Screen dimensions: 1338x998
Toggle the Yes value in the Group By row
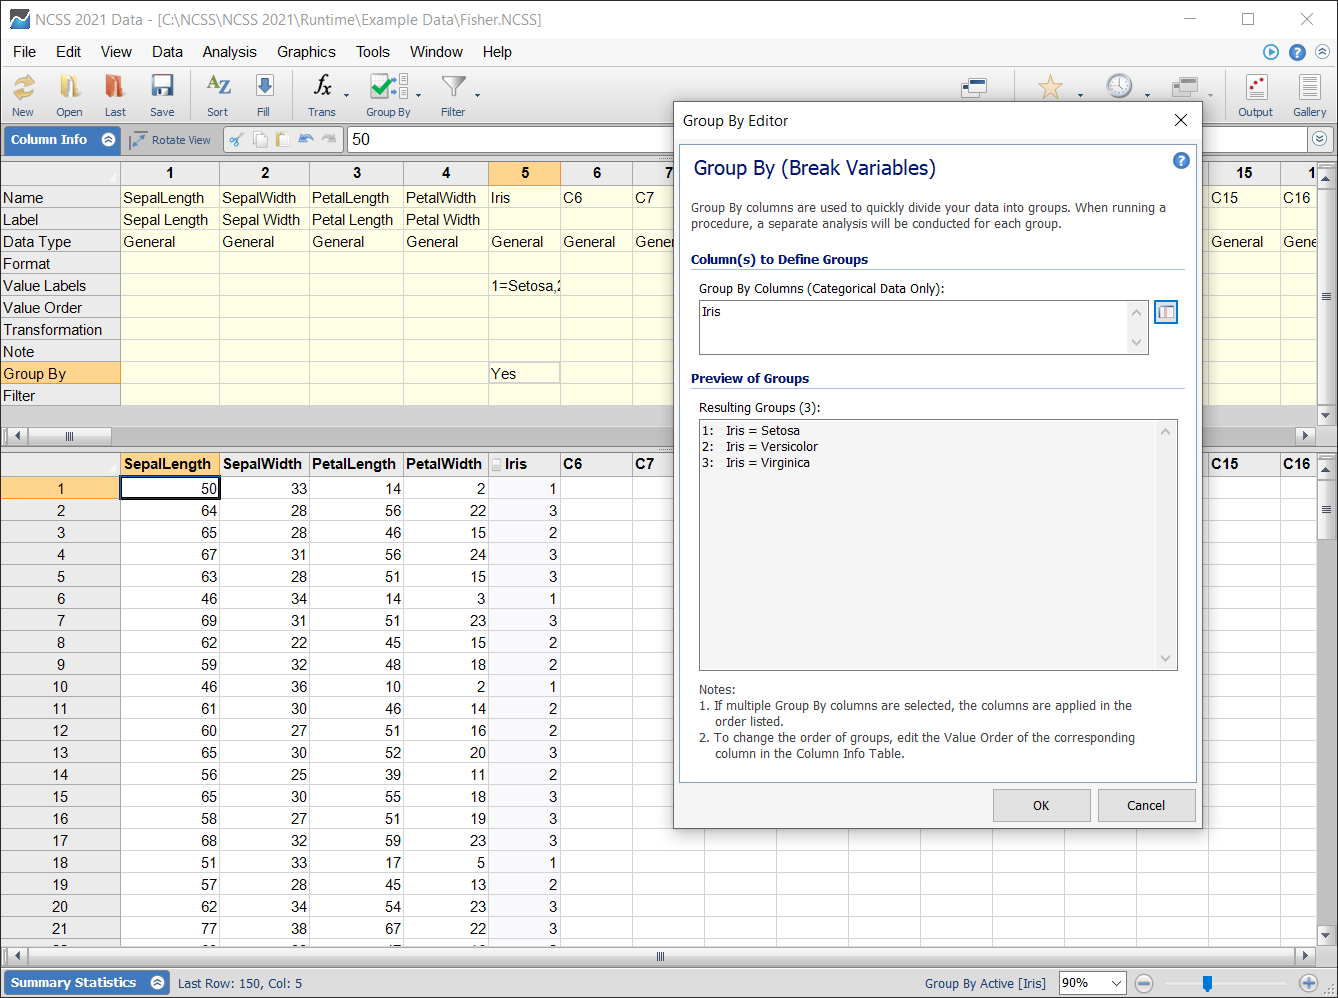click(x=524, y=371)
